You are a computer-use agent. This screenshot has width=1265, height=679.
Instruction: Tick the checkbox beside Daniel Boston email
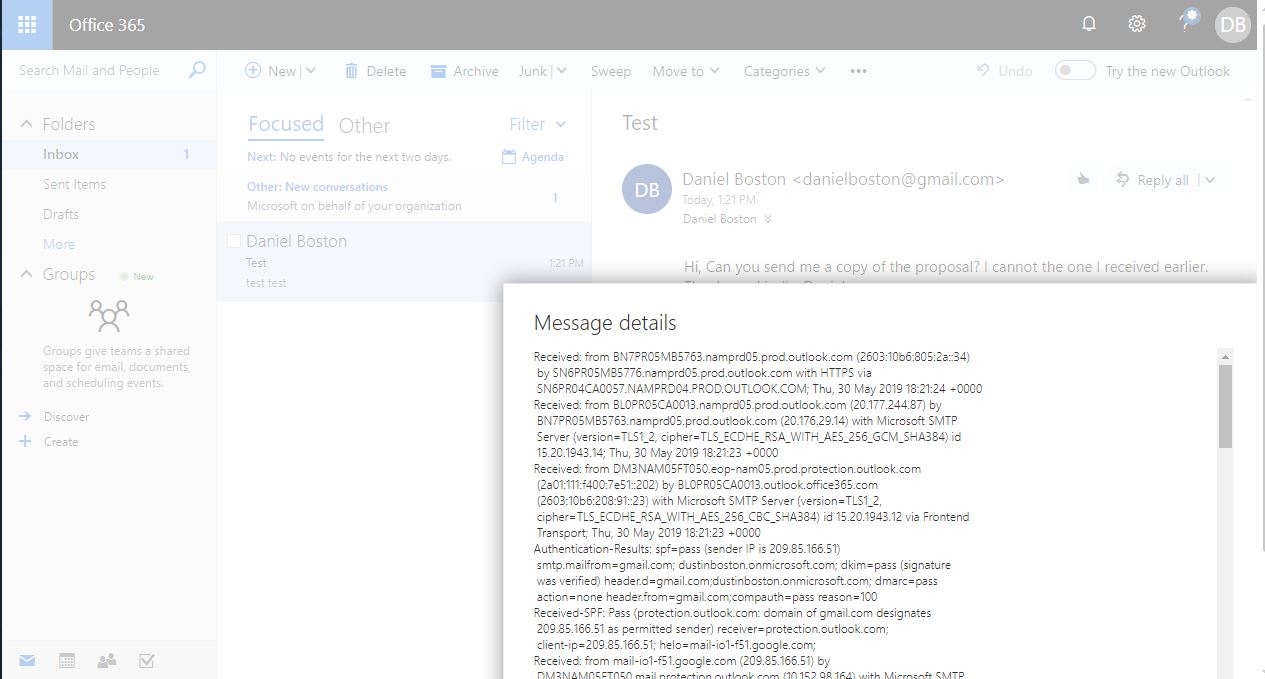(234, 241)
